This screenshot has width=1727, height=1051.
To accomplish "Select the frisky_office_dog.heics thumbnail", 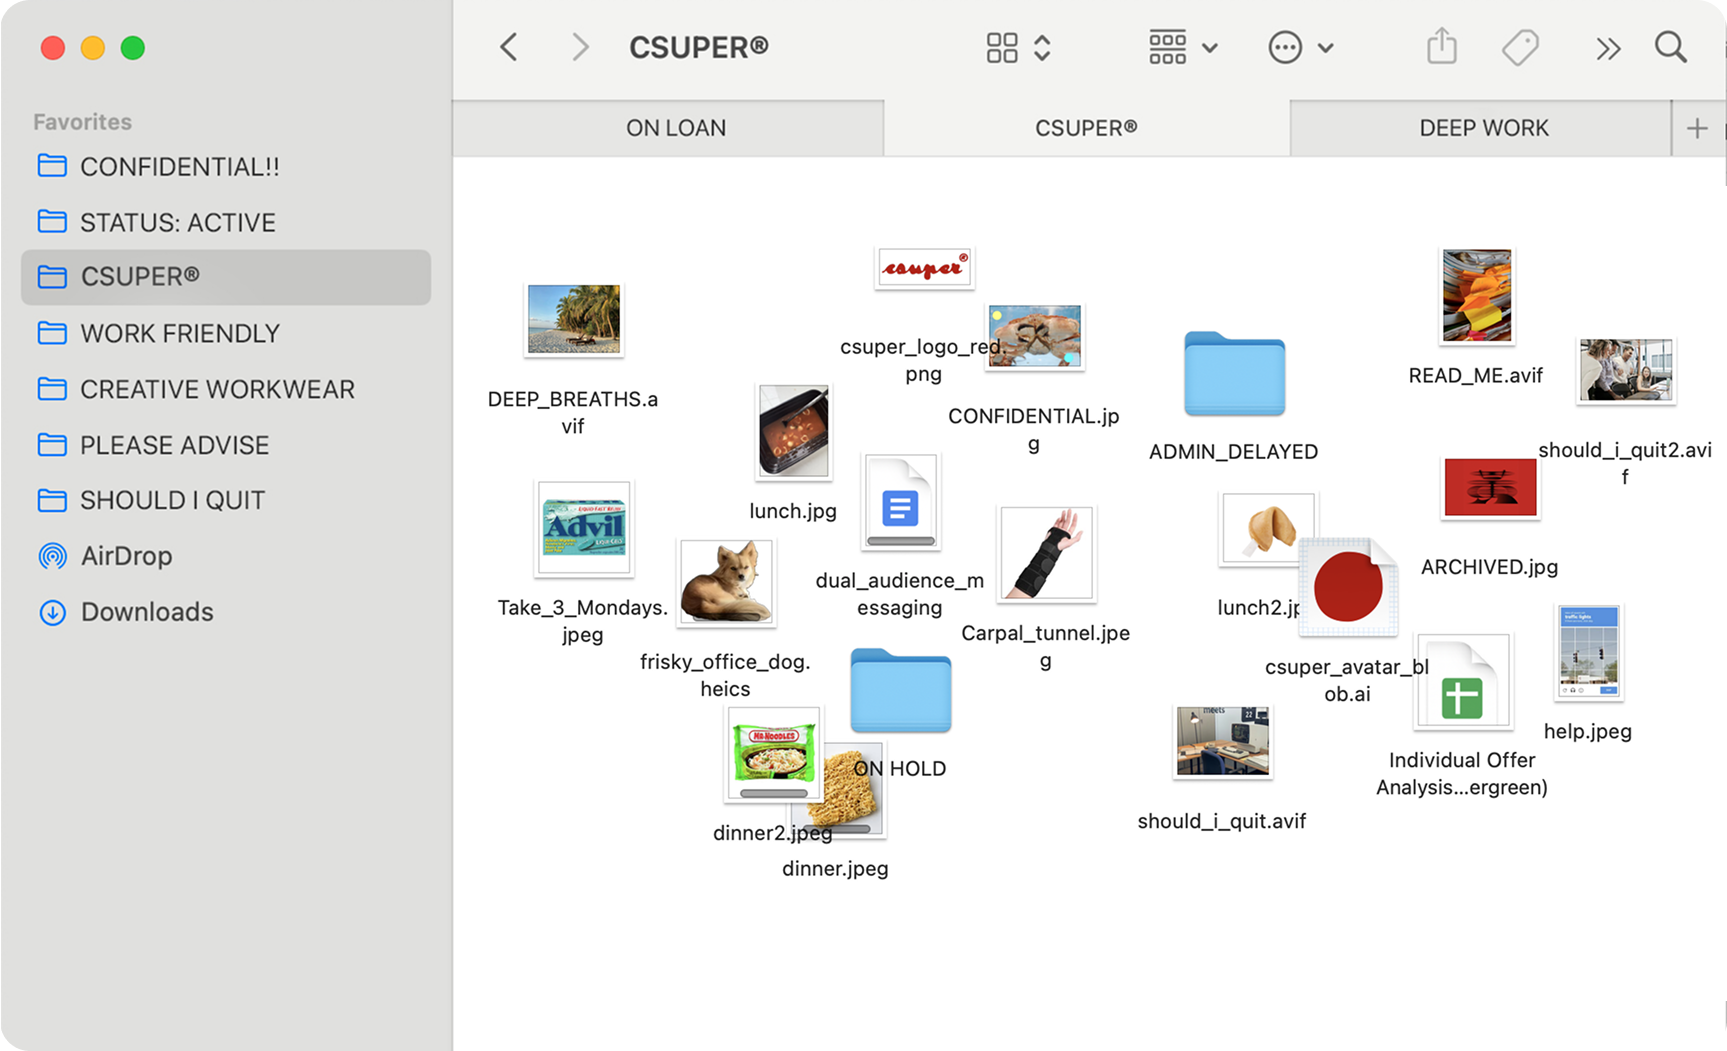I will (x=726, y=583).
